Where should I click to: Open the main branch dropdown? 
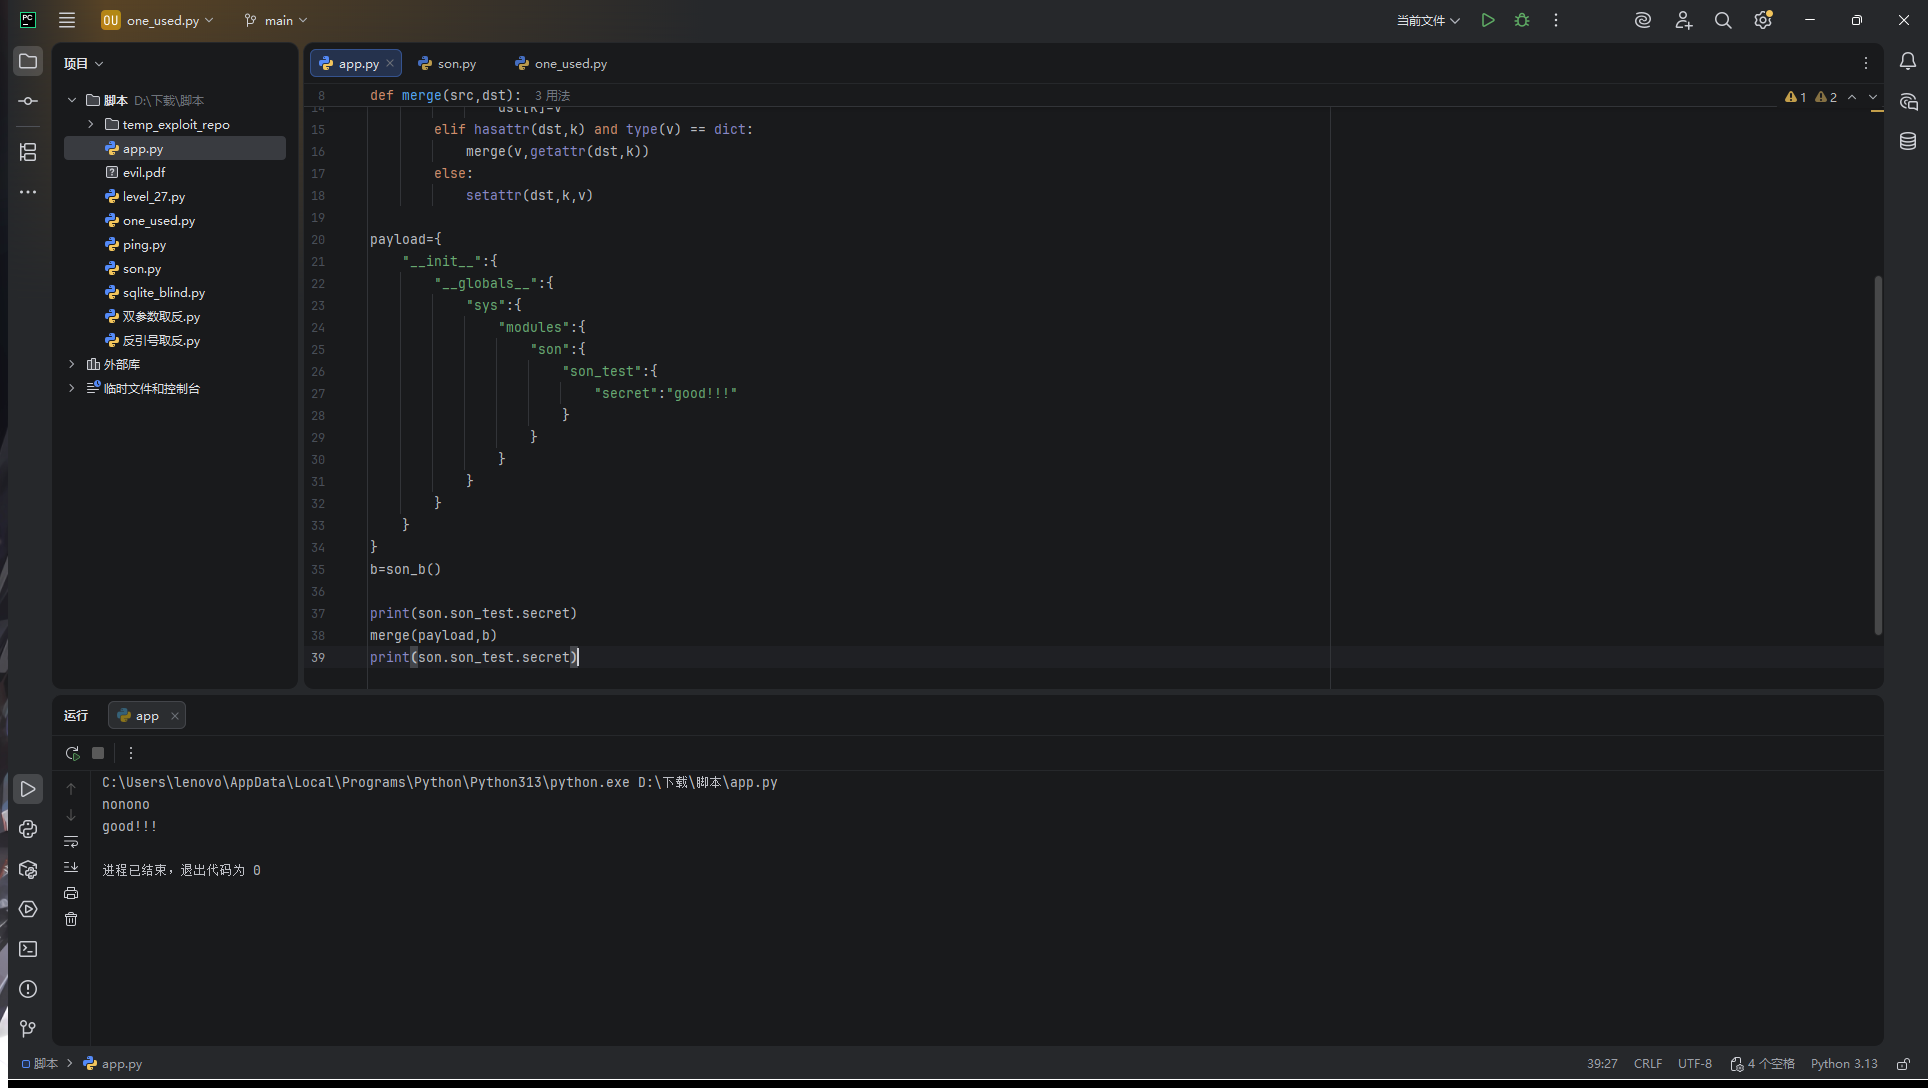tap(276, 20)
